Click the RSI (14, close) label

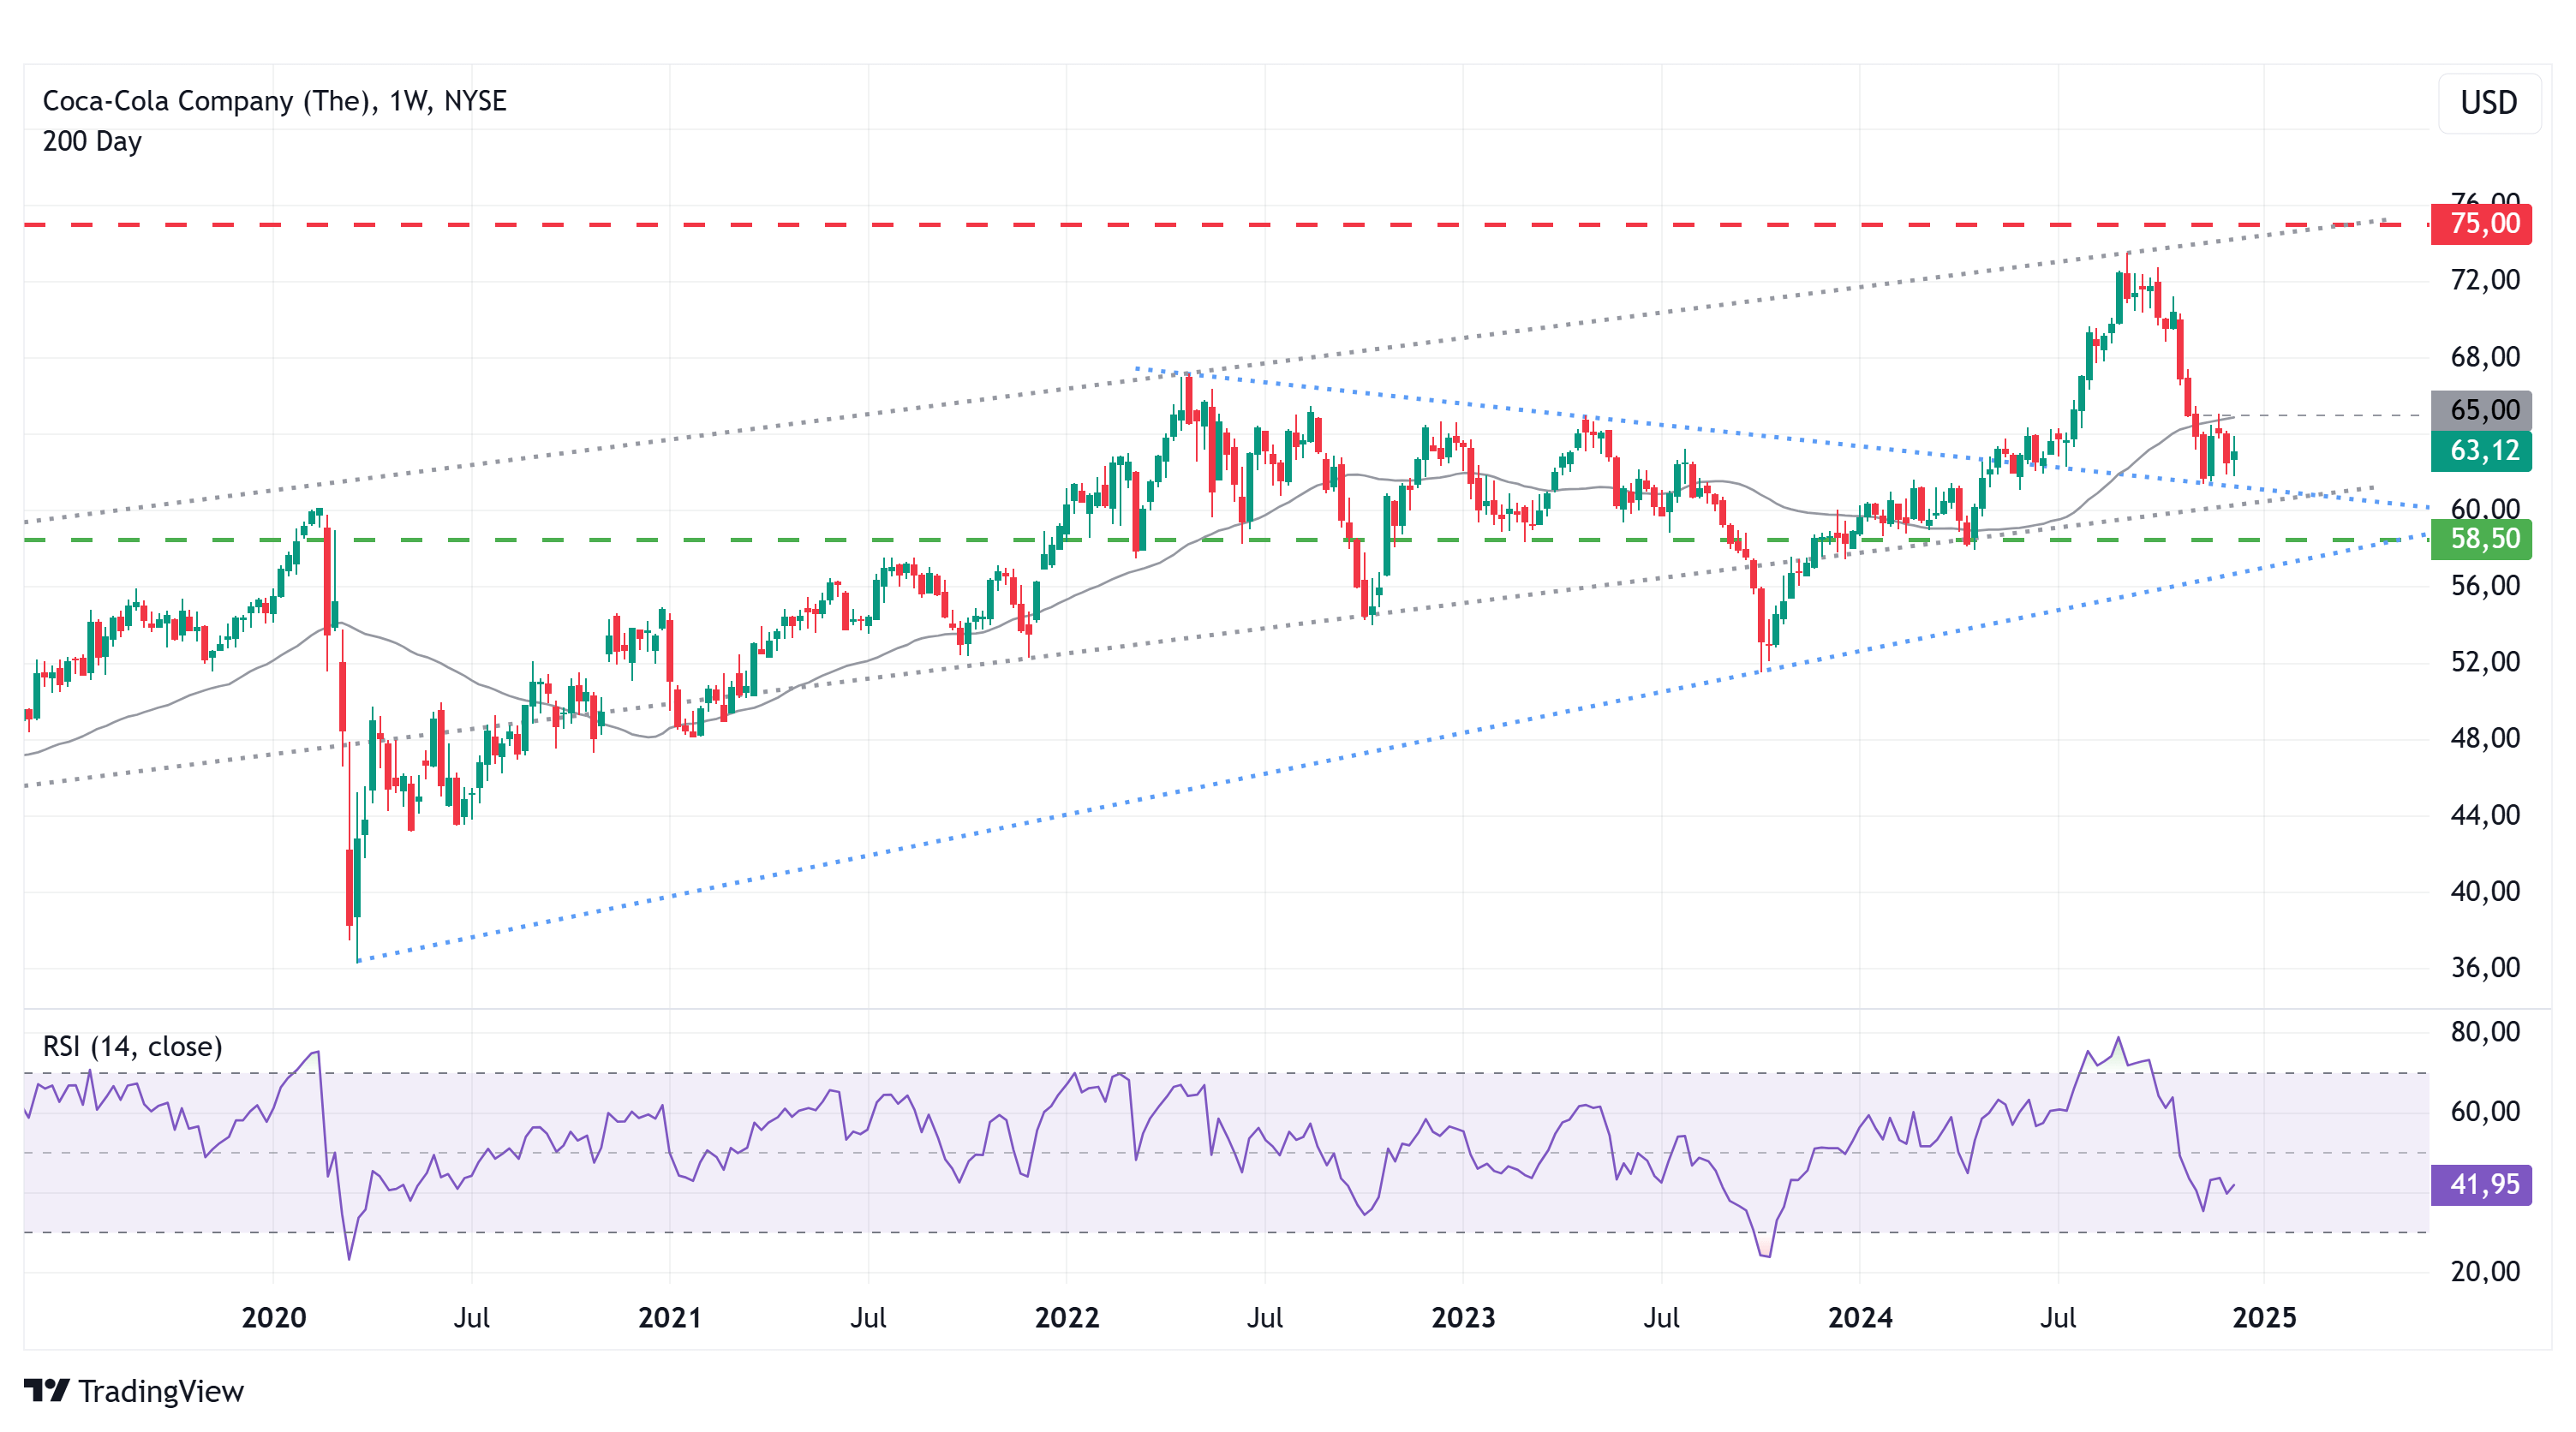(x=132, y=1046)
